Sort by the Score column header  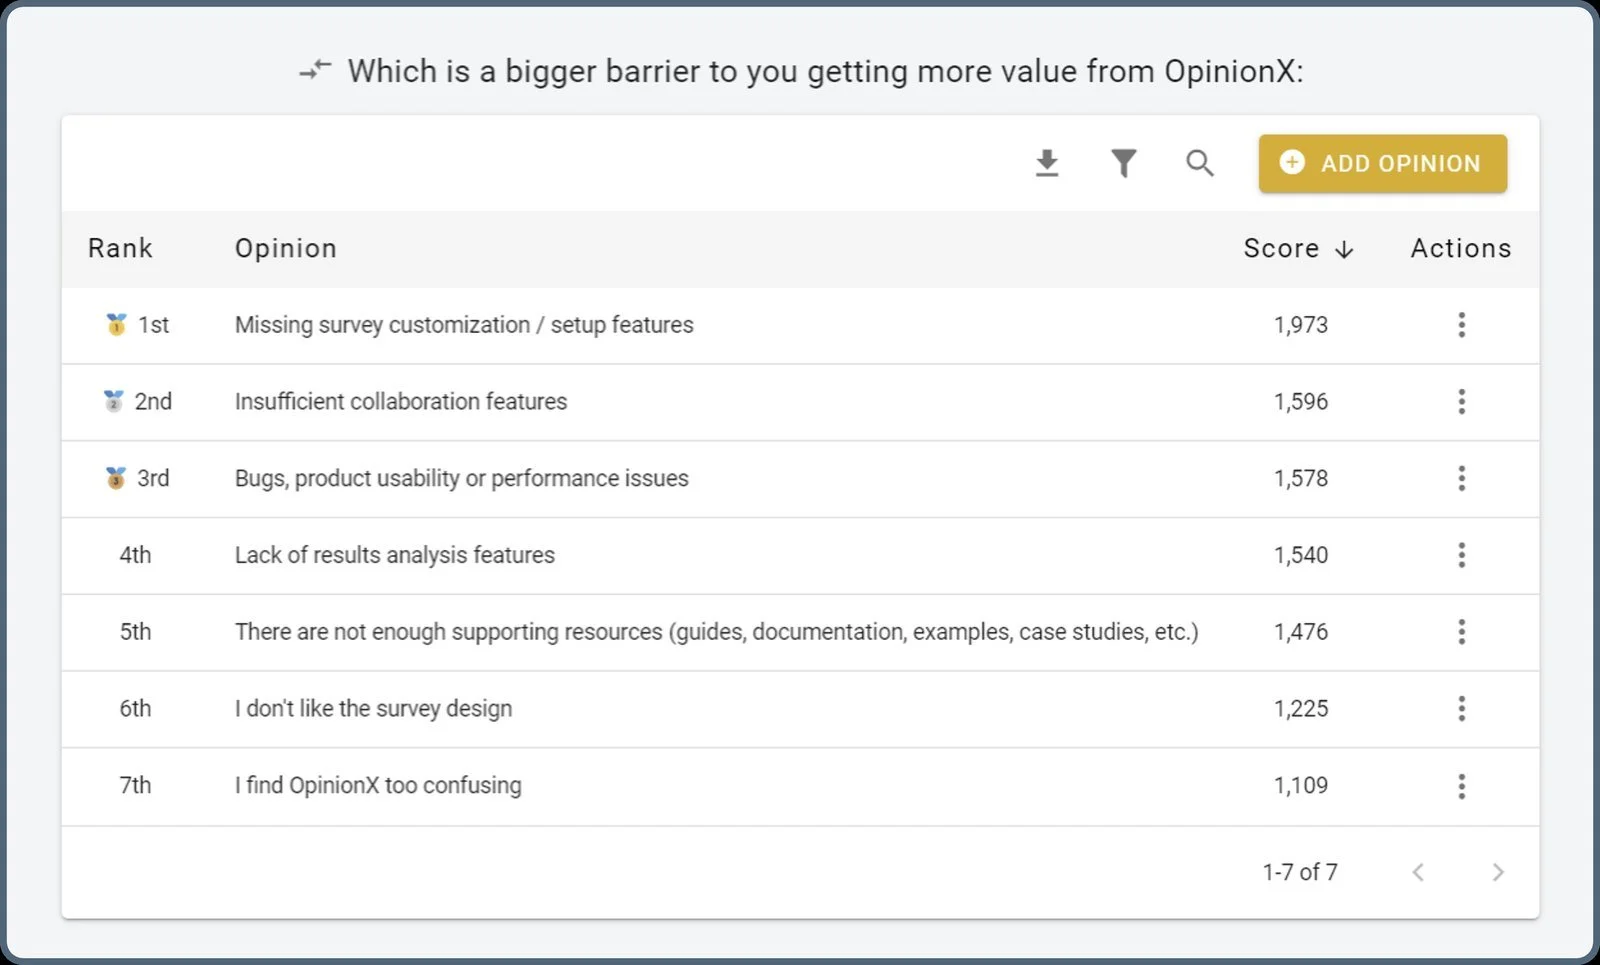(x=1298, y=248)
